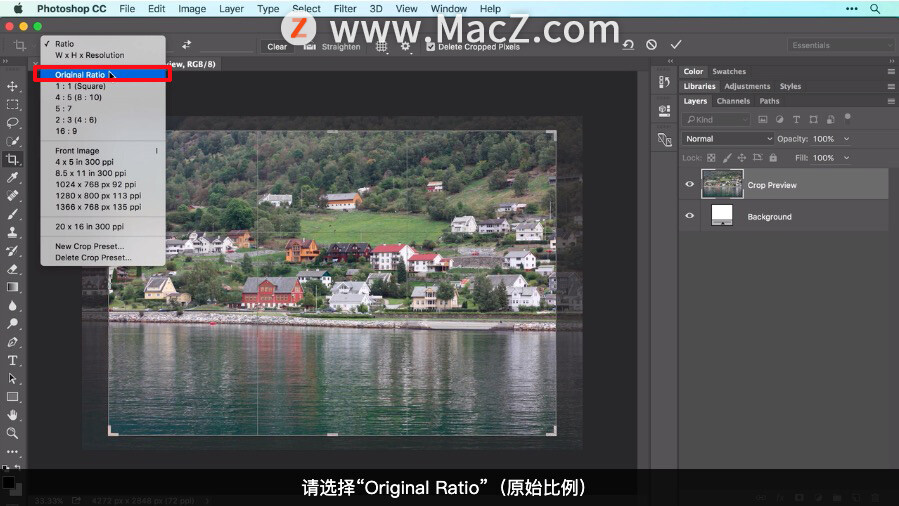Image resolution: width=899 pixels, height=506 pixels.
Task: Select the Eyedropper tool
Action: (x=12, y=178)
